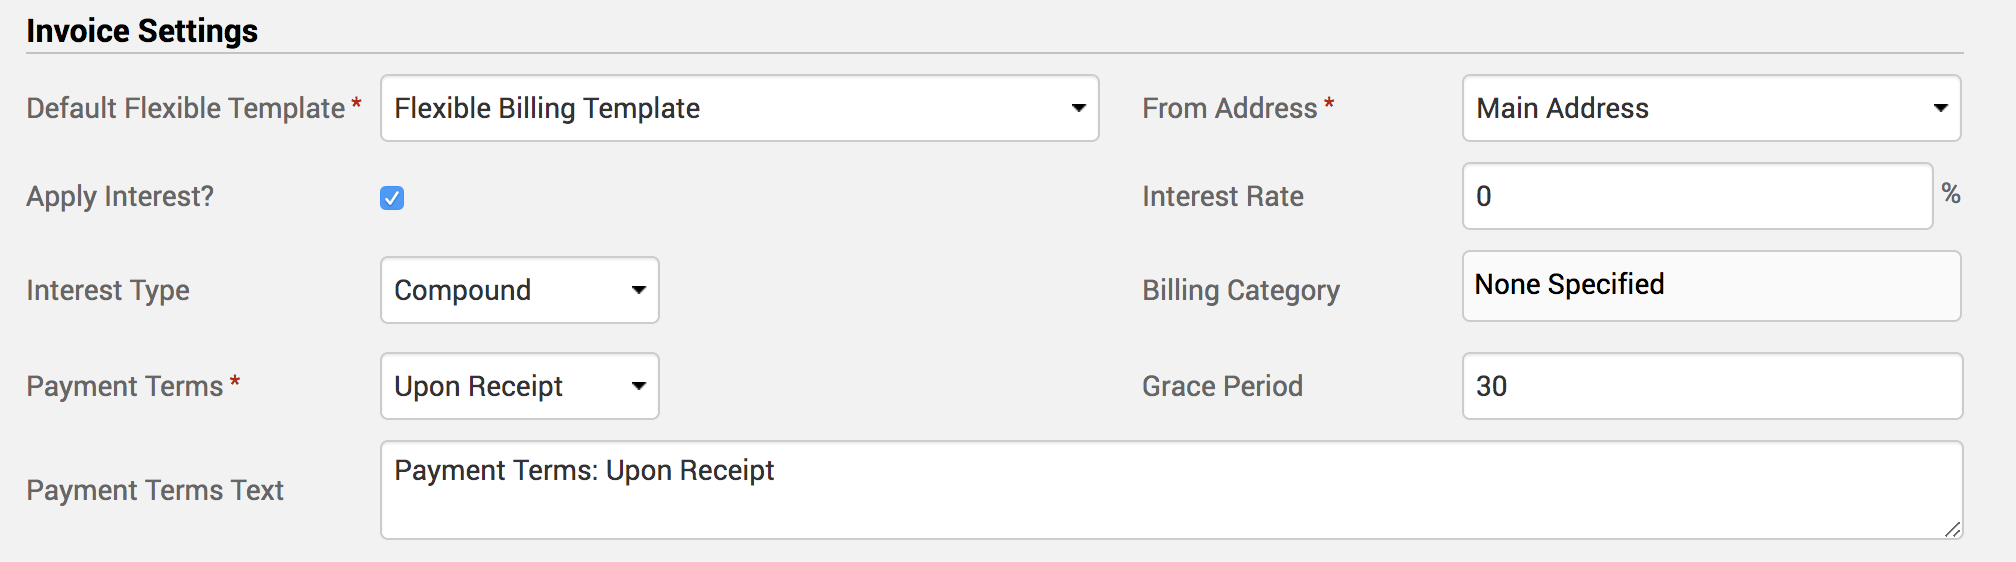
Task: Click the Payment Terms label
Action: tap(124, 386)
